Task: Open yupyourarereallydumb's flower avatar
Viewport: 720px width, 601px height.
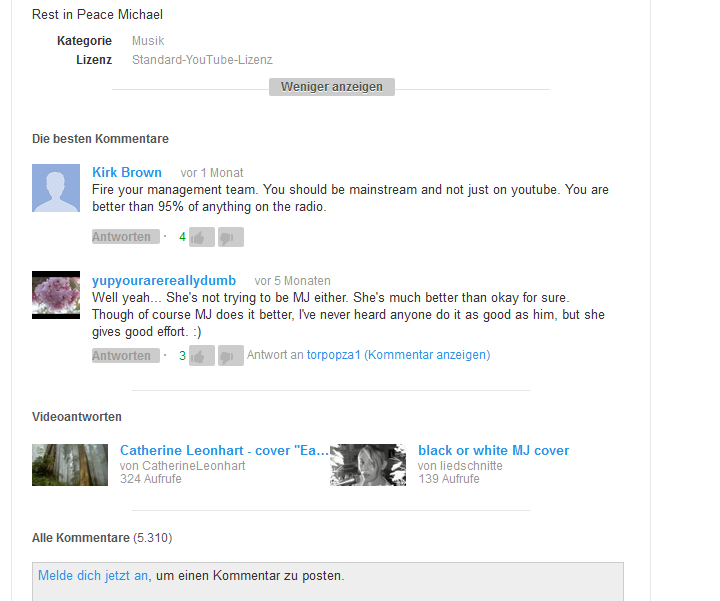Action: (56, 295)
